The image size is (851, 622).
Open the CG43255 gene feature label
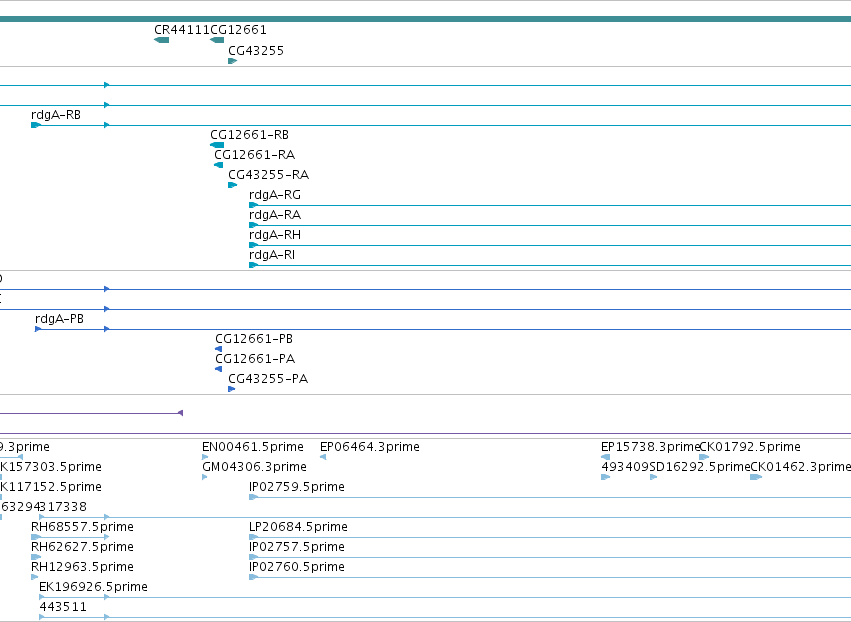pyautogui.click(x=256, y=51)
